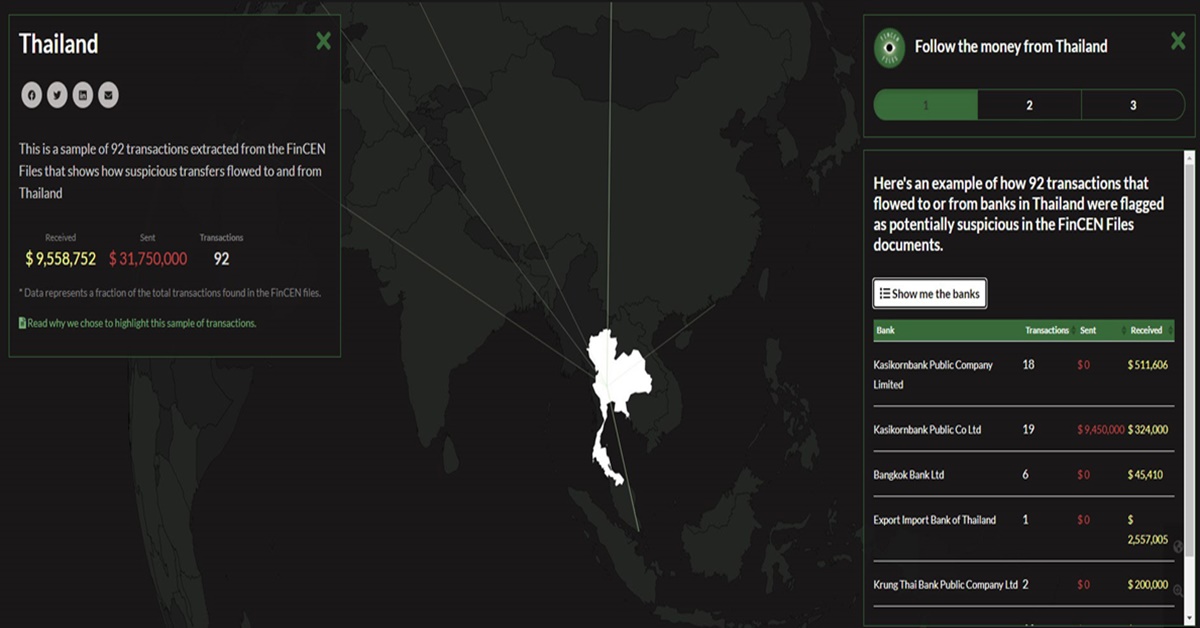This screenshot has height=628, width=1200.
Task: Click transaction count 19 in table
Action: (x=1028, y=429)
